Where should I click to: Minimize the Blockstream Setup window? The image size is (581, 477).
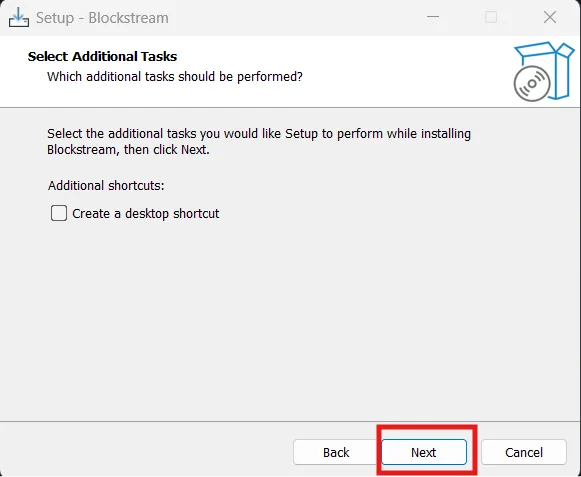pyautogui.click(x=432, y=17)
